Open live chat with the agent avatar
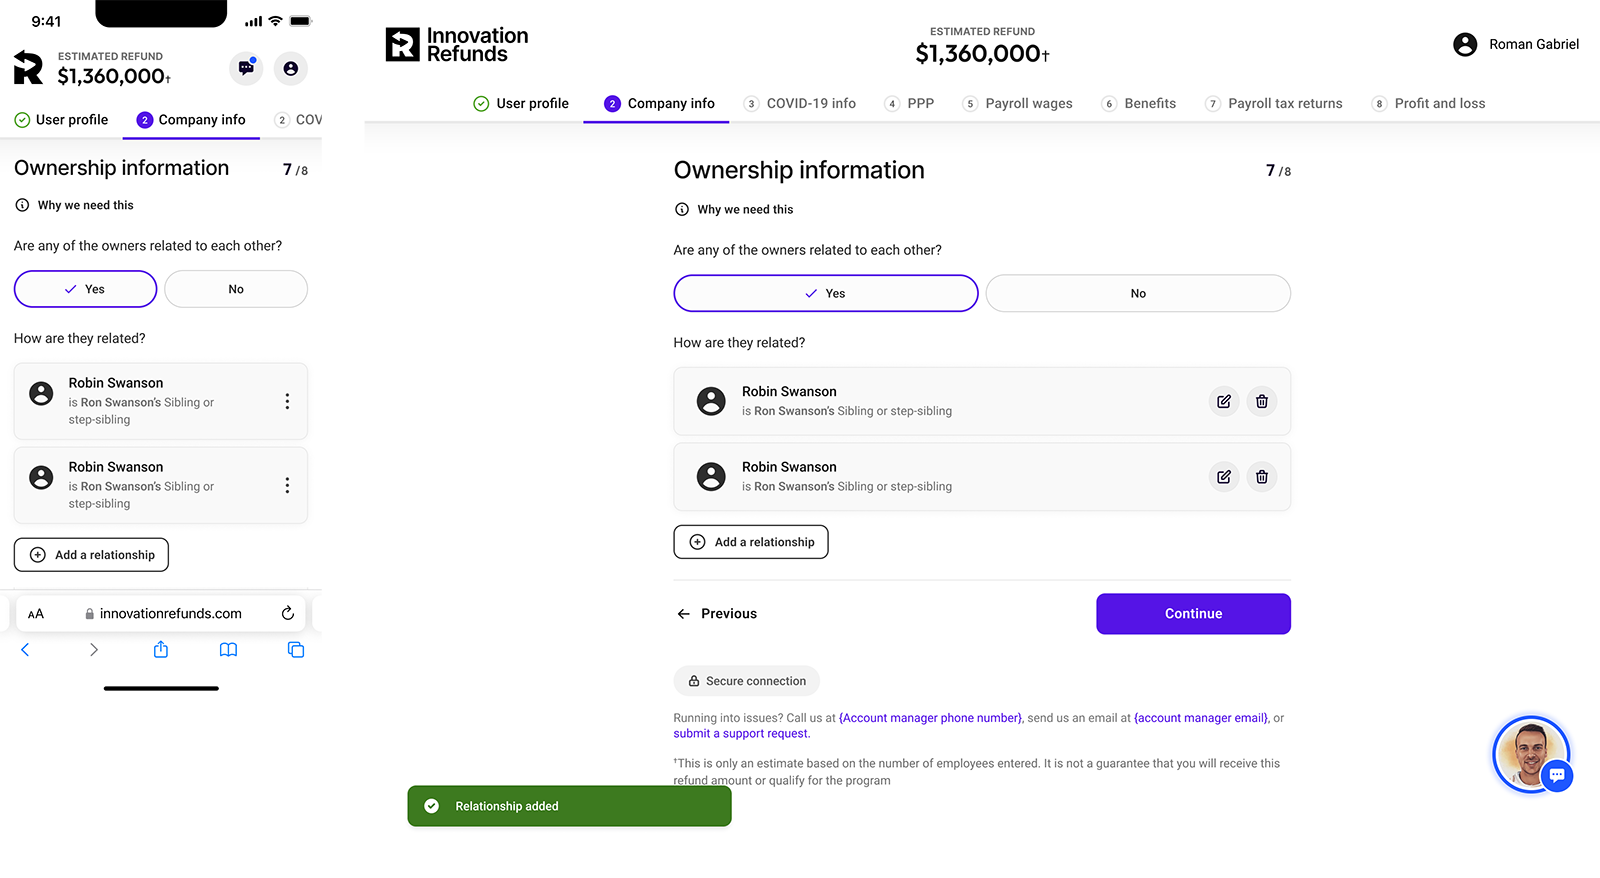This screenshot has height=878, width=1600. [x=1531, y=754]
